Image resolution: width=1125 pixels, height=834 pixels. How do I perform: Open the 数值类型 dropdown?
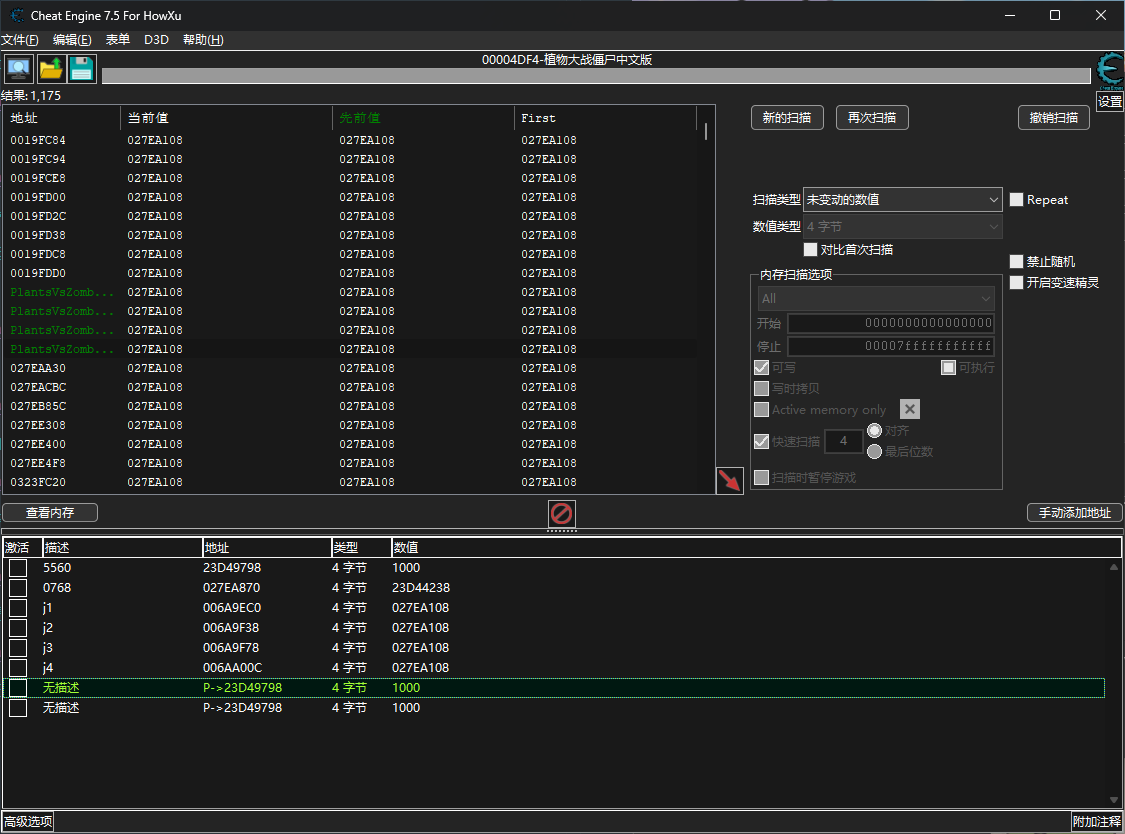pos(902,227)
